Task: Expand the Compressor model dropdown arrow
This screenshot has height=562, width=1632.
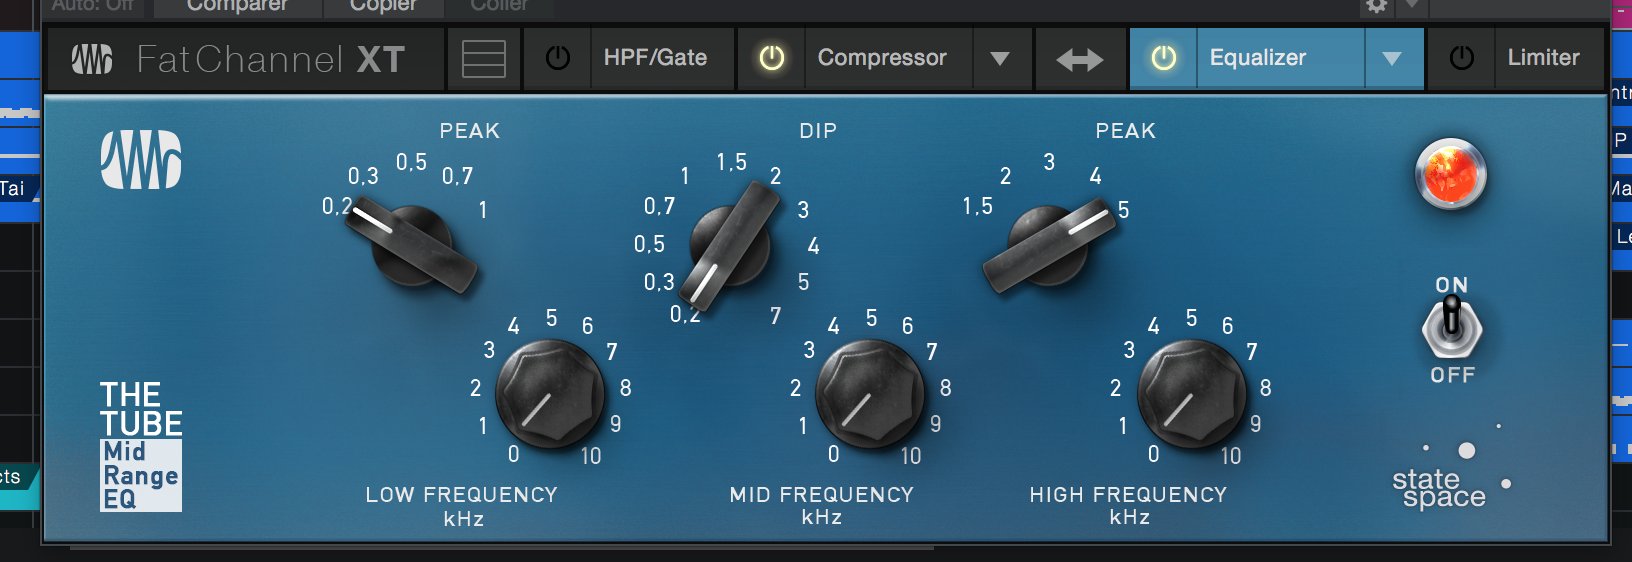Action: click(1000, 59)
